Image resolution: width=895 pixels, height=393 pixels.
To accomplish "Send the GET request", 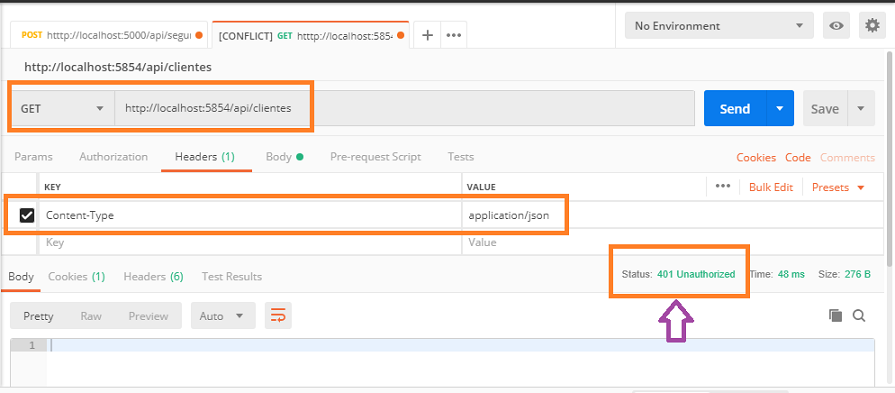I will tap(735, 108).
